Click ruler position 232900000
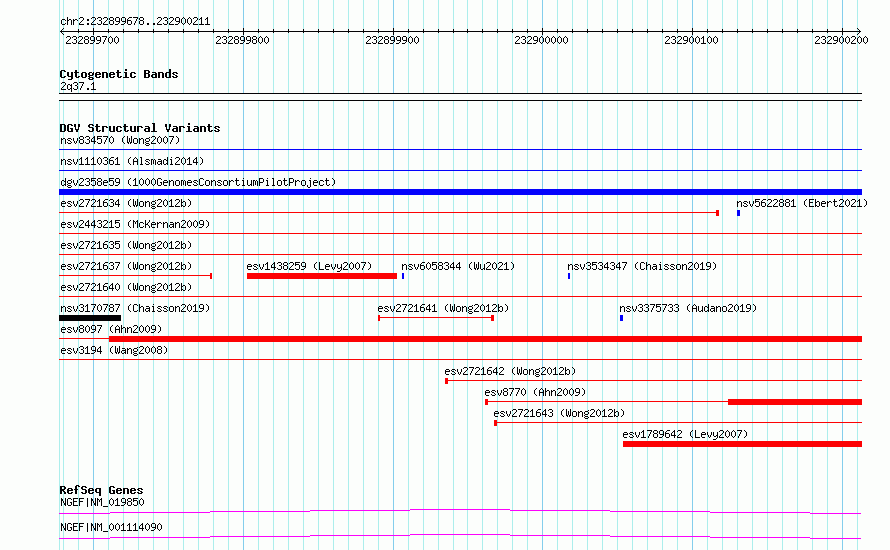Screen dimensions: 890x550 click(x=541, y=40)
